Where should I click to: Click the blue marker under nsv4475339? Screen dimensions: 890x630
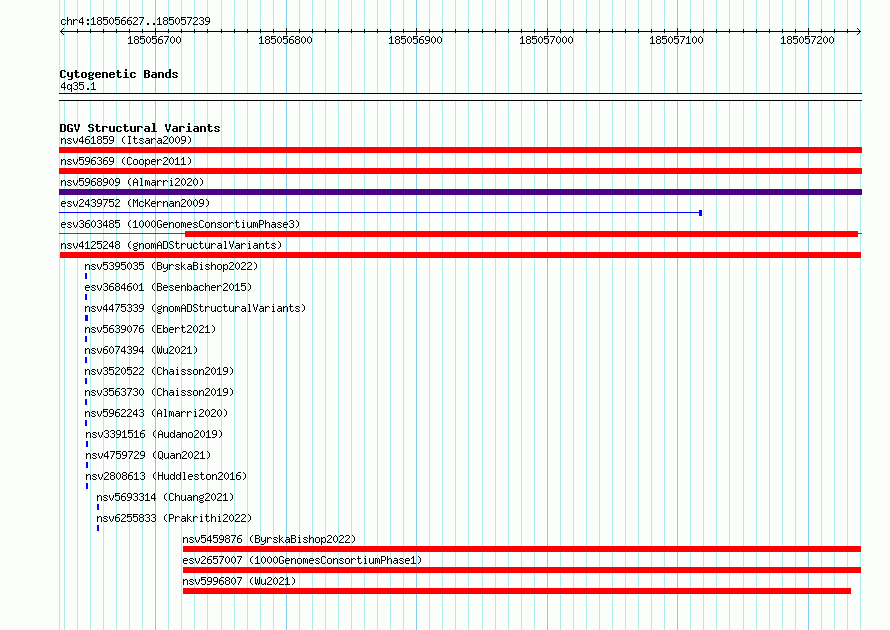point(86,318)
